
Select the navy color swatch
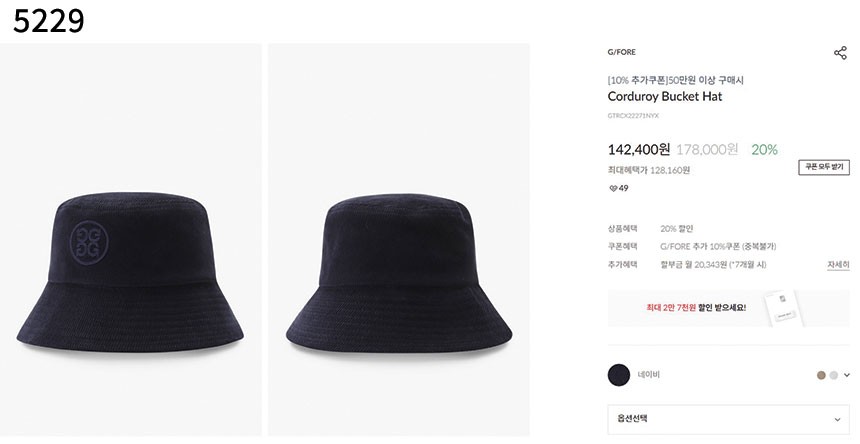(x=620, y=375)
